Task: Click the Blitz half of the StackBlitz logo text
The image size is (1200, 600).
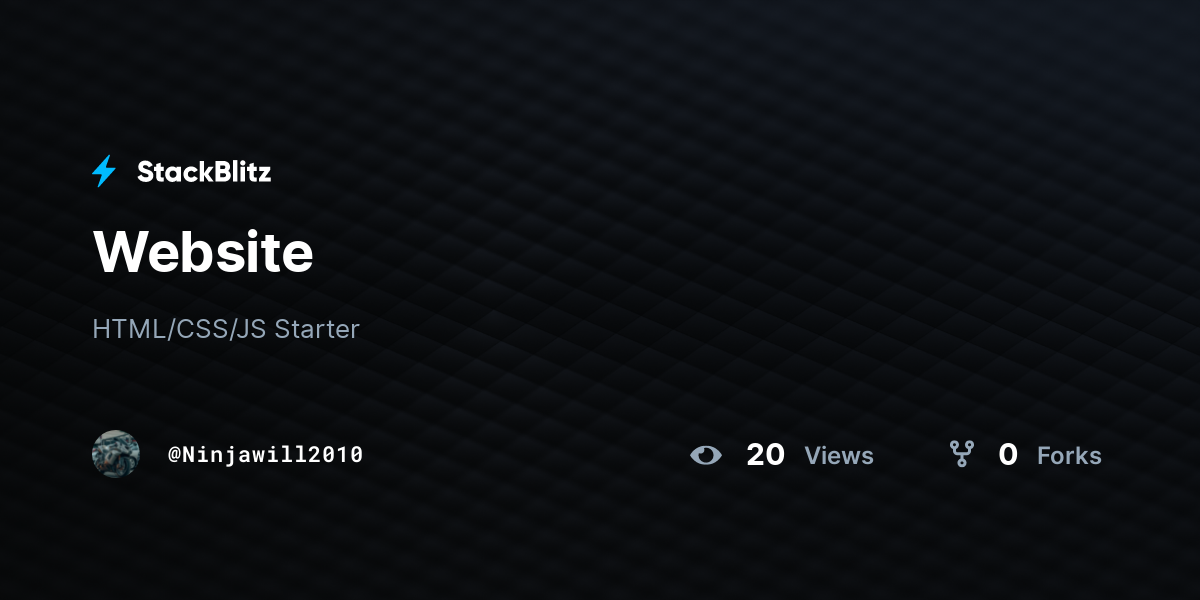Action: click(238, 172)
